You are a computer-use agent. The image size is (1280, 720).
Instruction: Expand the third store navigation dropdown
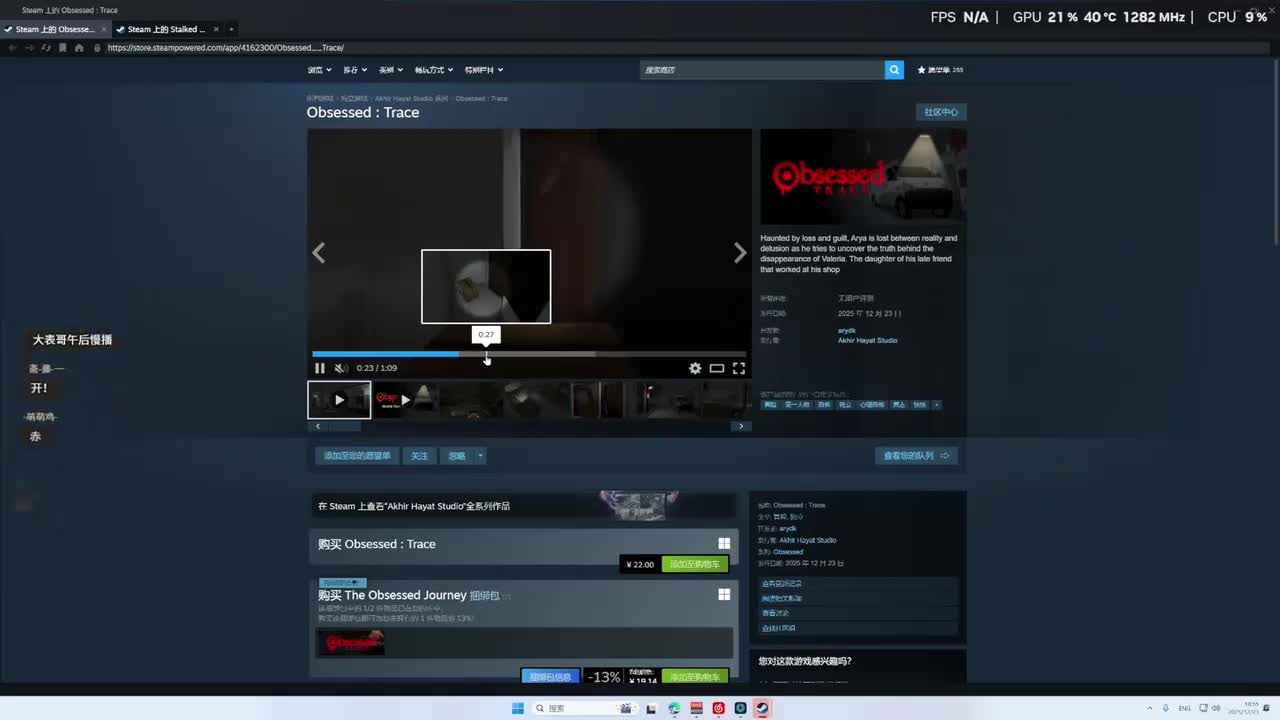[x=390, y=70]
